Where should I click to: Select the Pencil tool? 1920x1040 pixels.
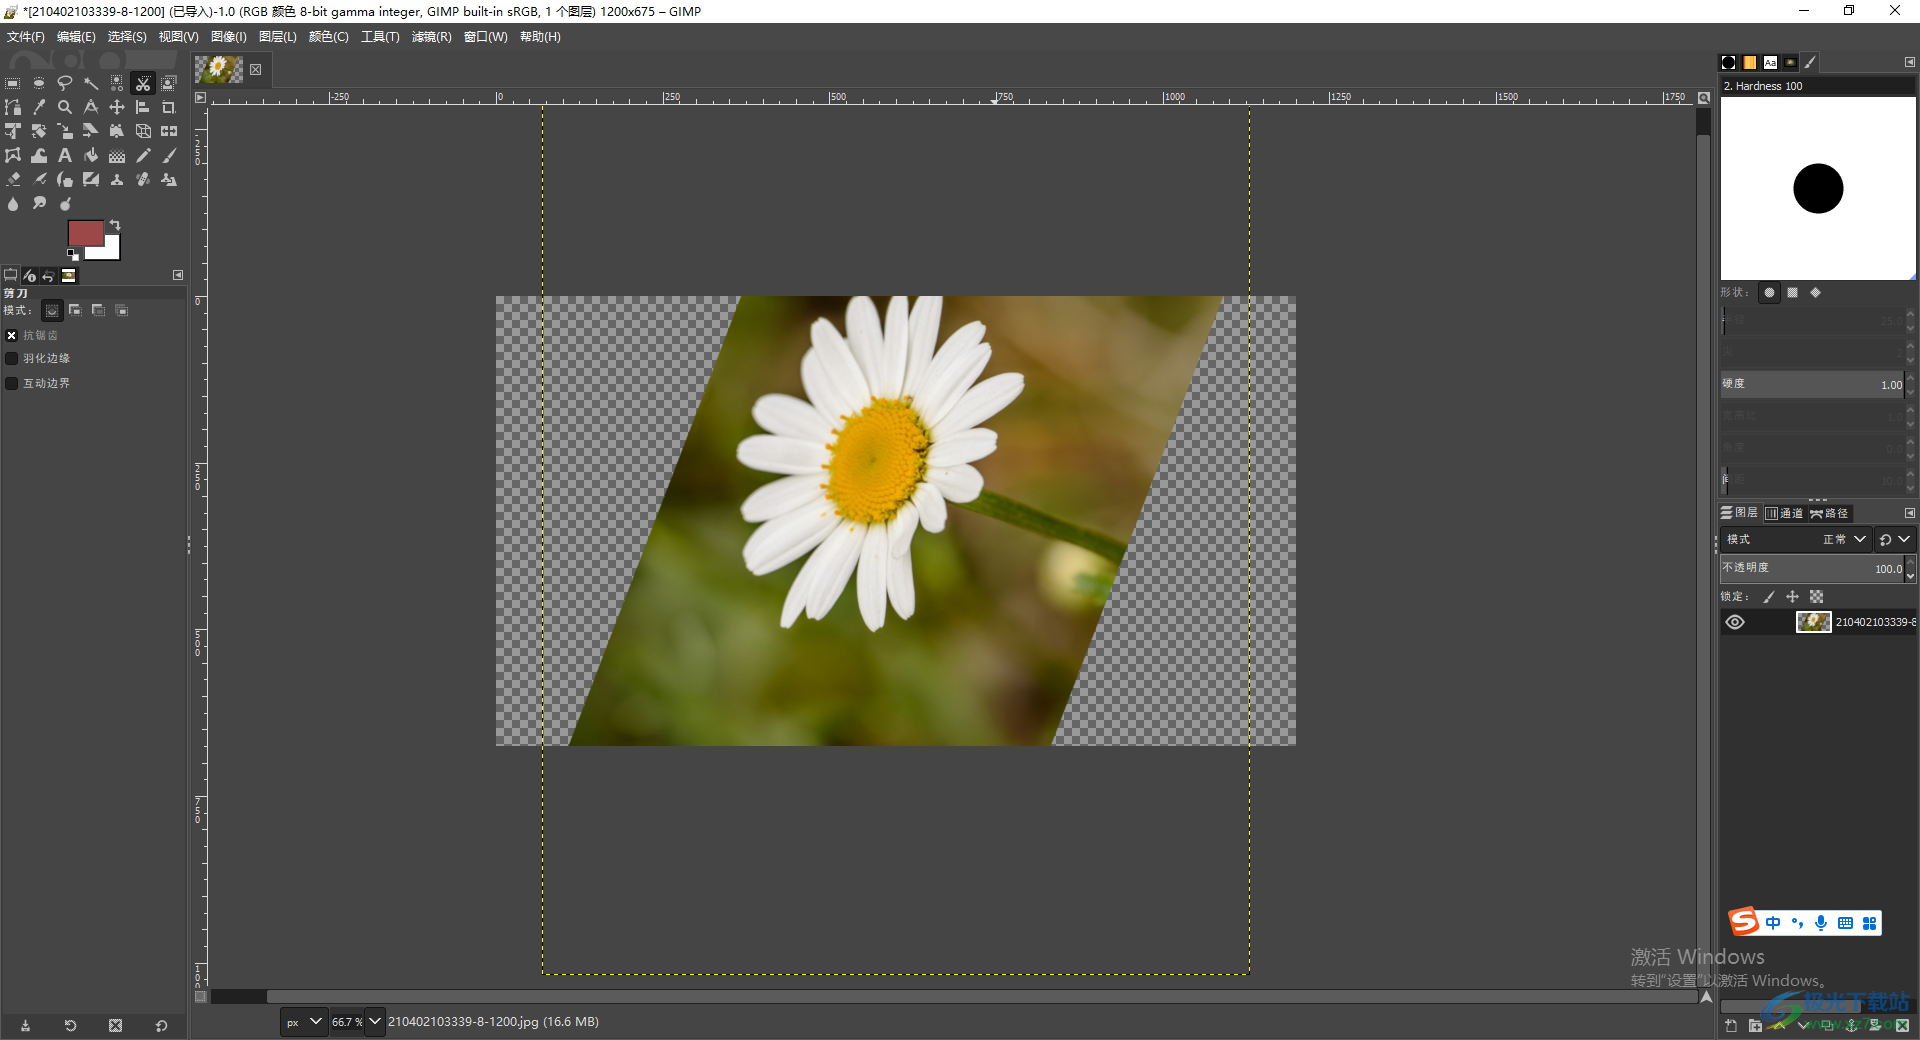pyautogui.click(x=143, y=155)
